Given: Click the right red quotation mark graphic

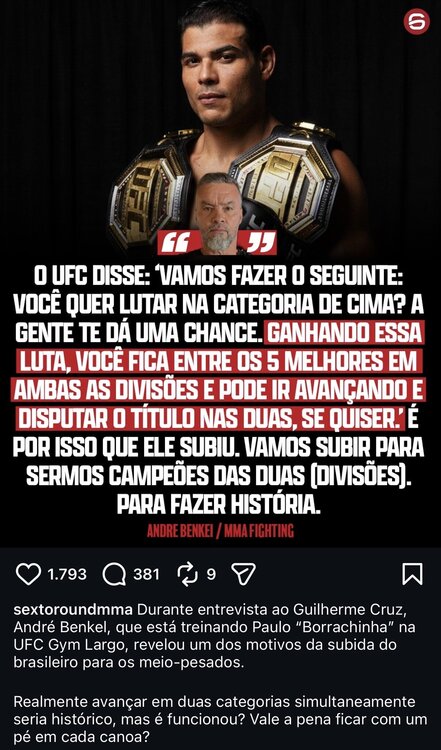Looking at the screenshot, I should pos(262,243).
